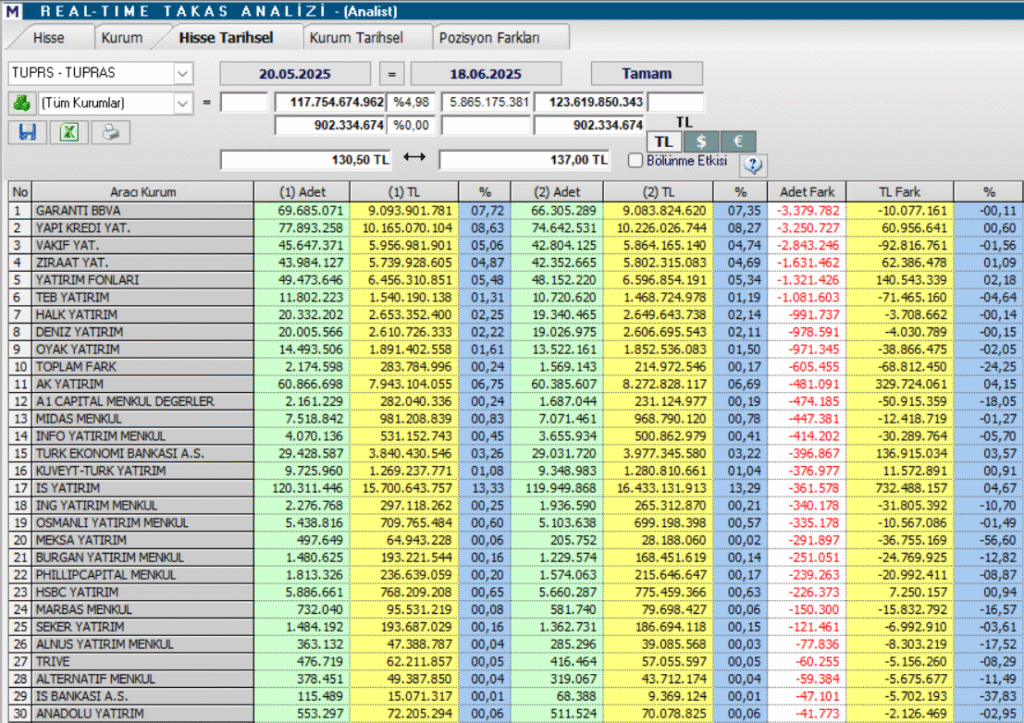Enable the Bölünme Etkisi checkbox

[x=635, y=160]
